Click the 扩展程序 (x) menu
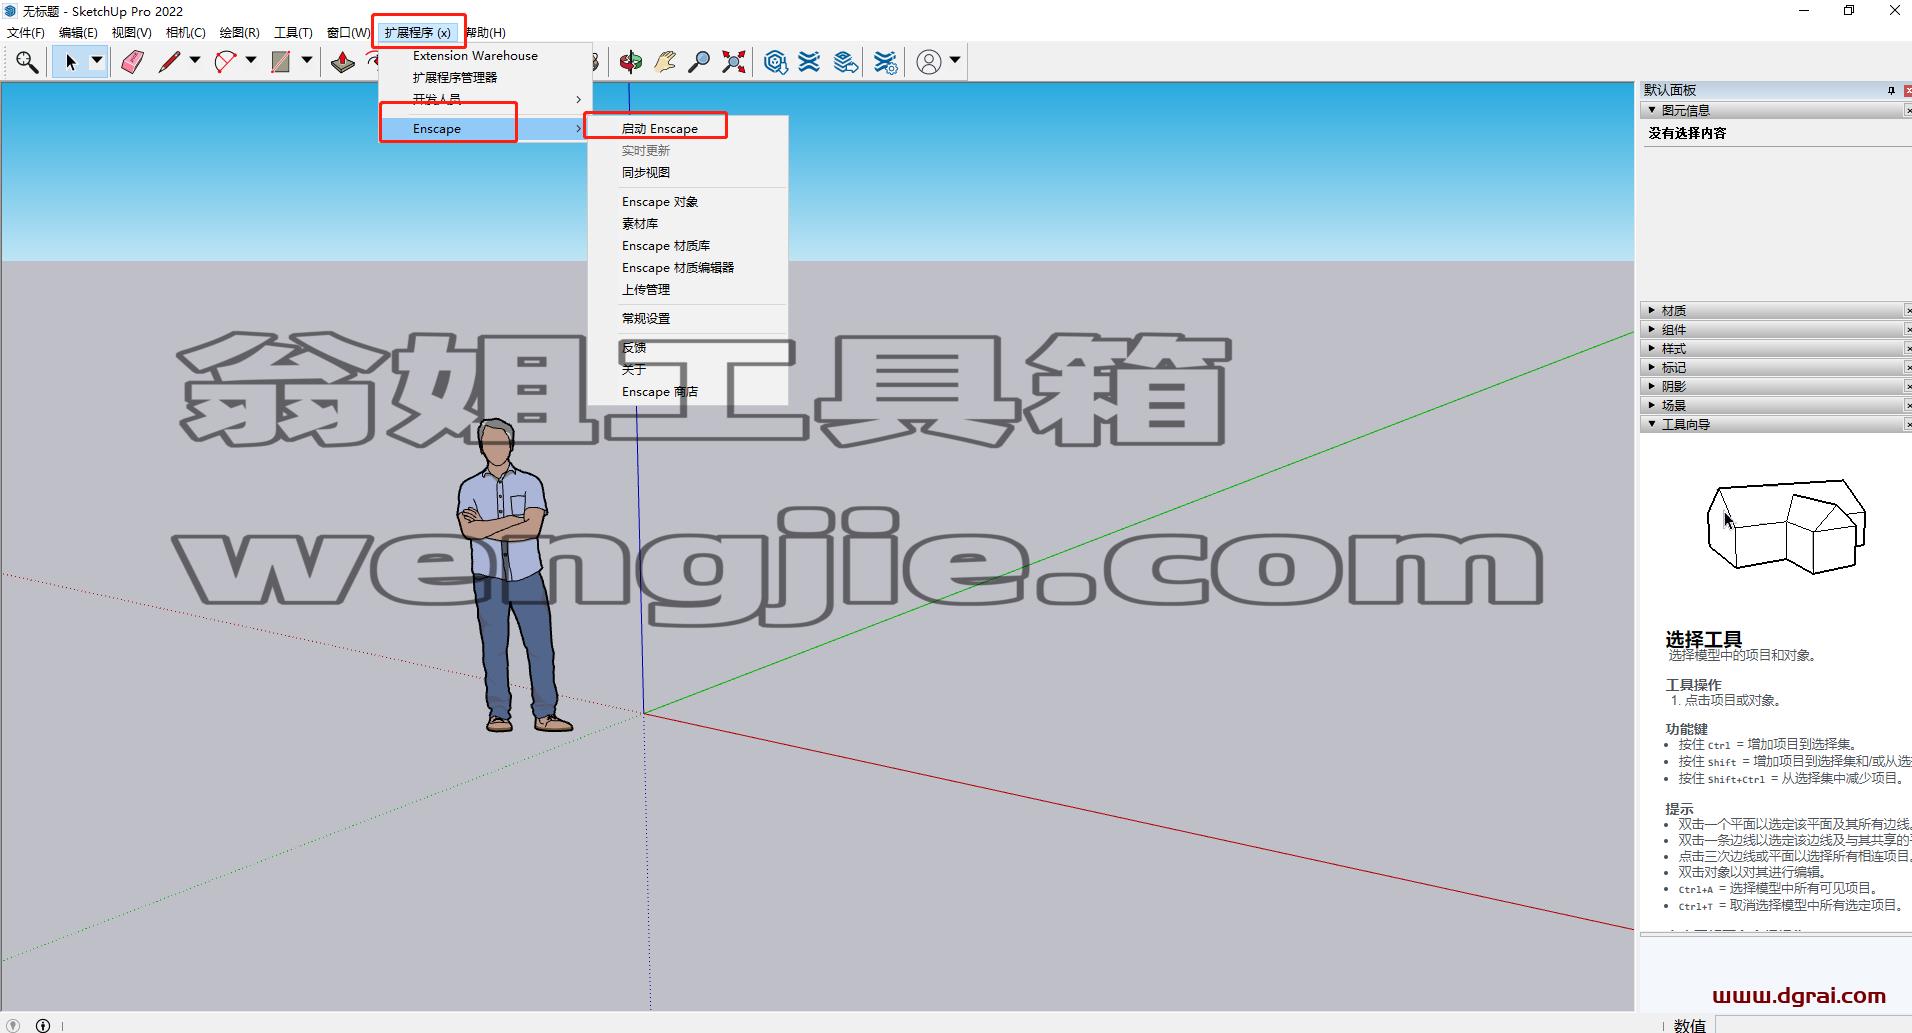The width and height of the screenshot is (1912, 1033). pos(418,33)
